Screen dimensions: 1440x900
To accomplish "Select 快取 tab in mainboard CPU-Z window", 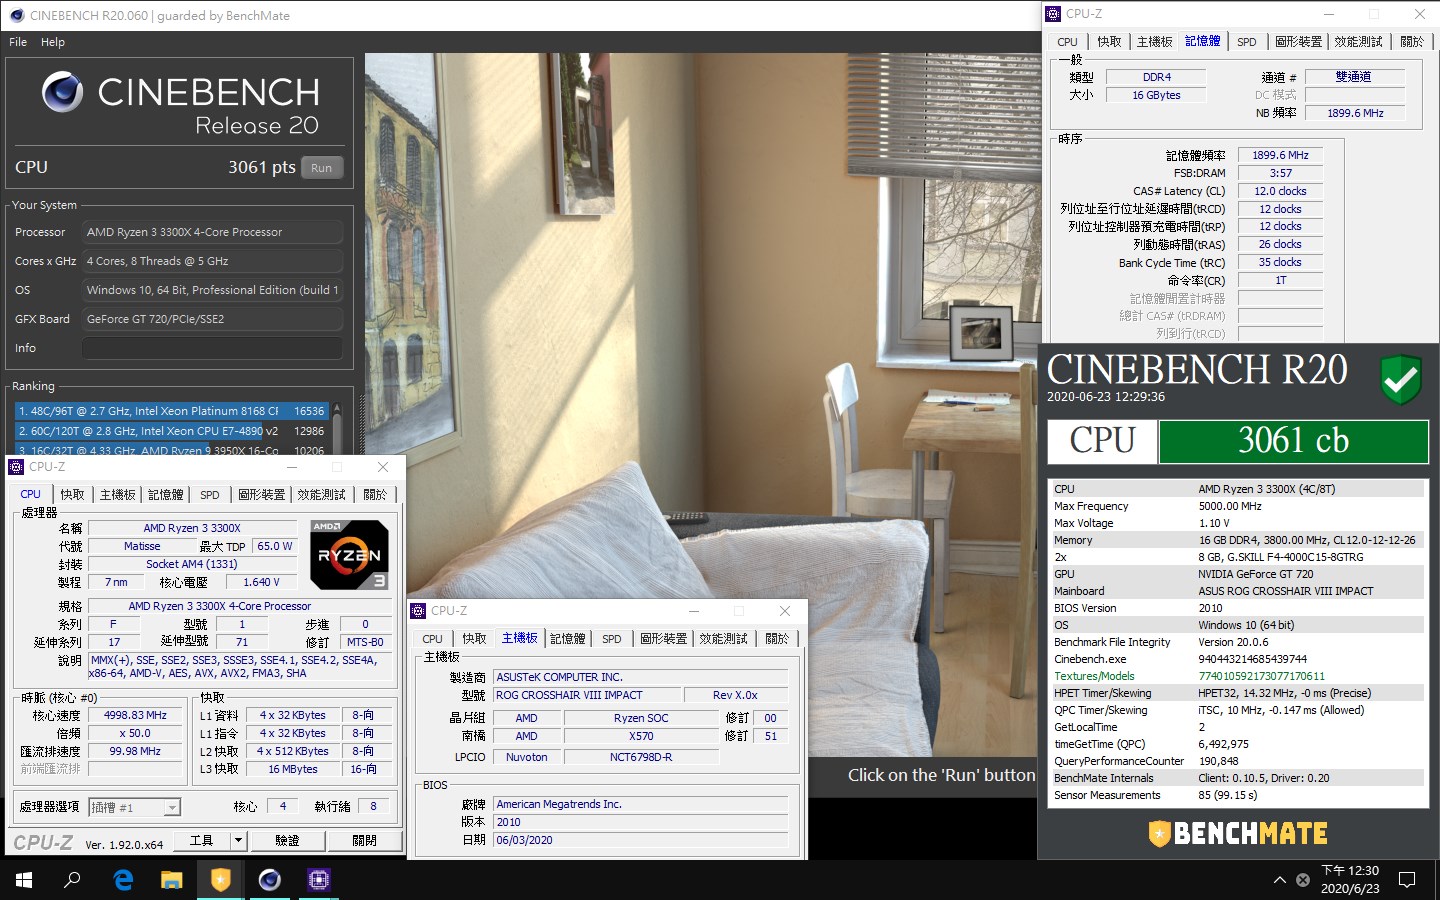I will (x=474, y=639).
